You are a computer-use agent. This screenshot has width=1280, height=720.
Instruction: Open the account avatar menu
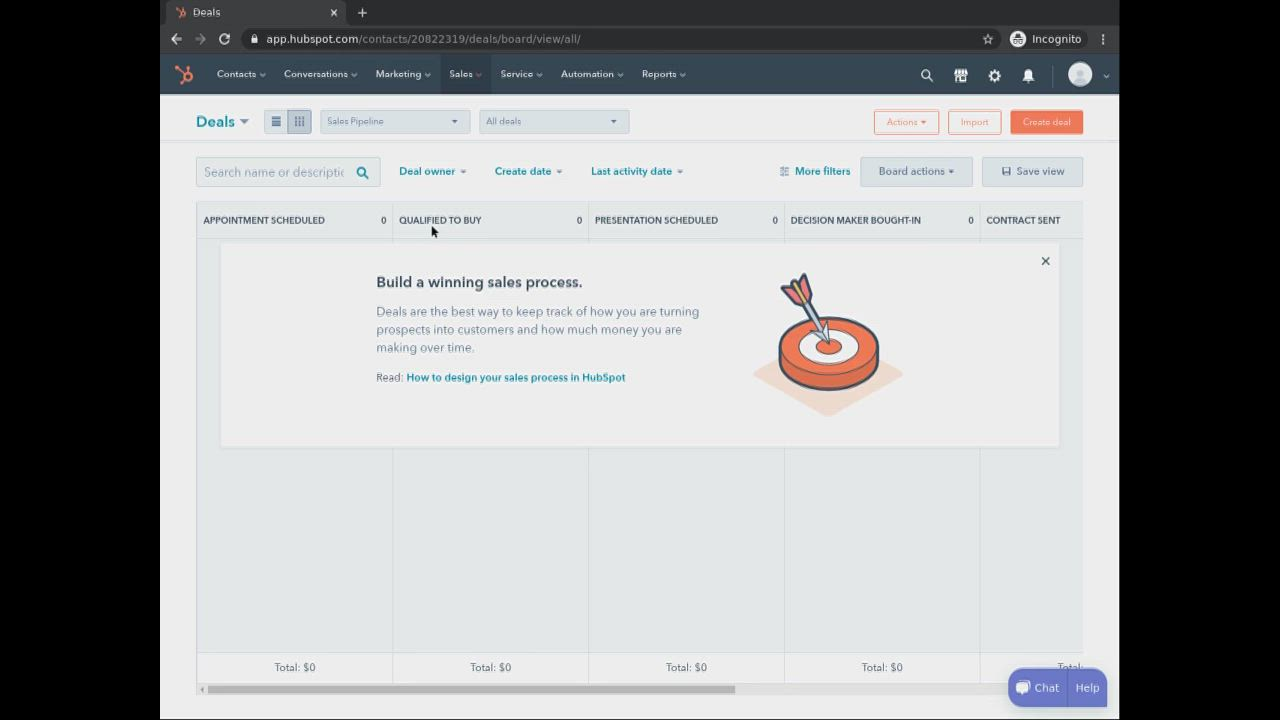click(x=1088, y=75)
